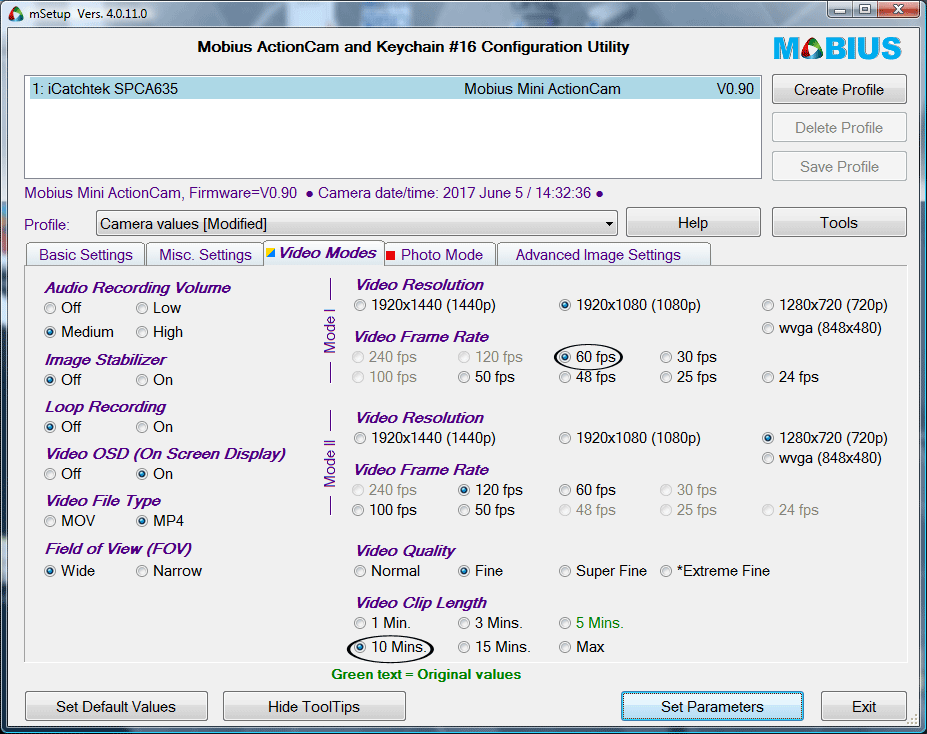Screen dimensions: 927x734
Task: Enable Loop Recording with On
Action: (154, 427)
